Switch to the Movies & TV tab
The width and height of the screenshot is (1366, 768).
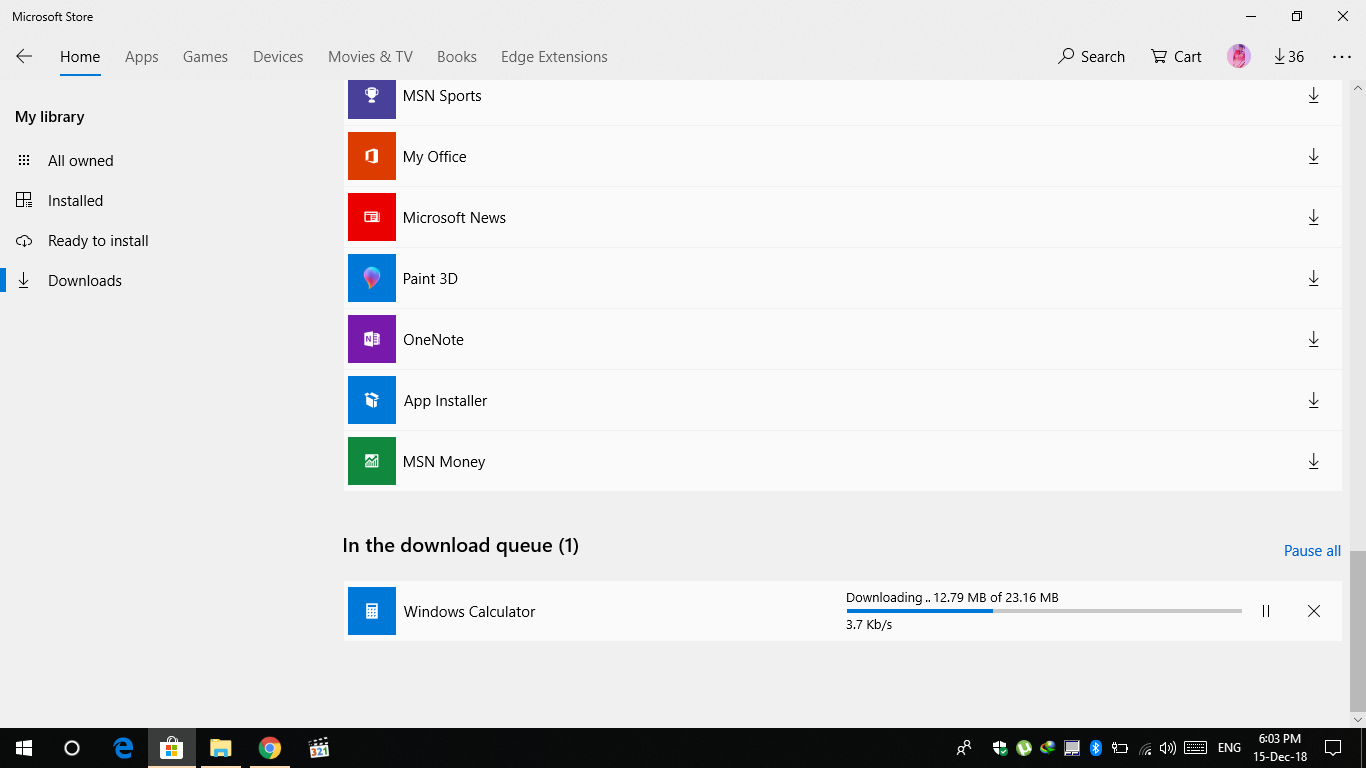pos(370,57)
